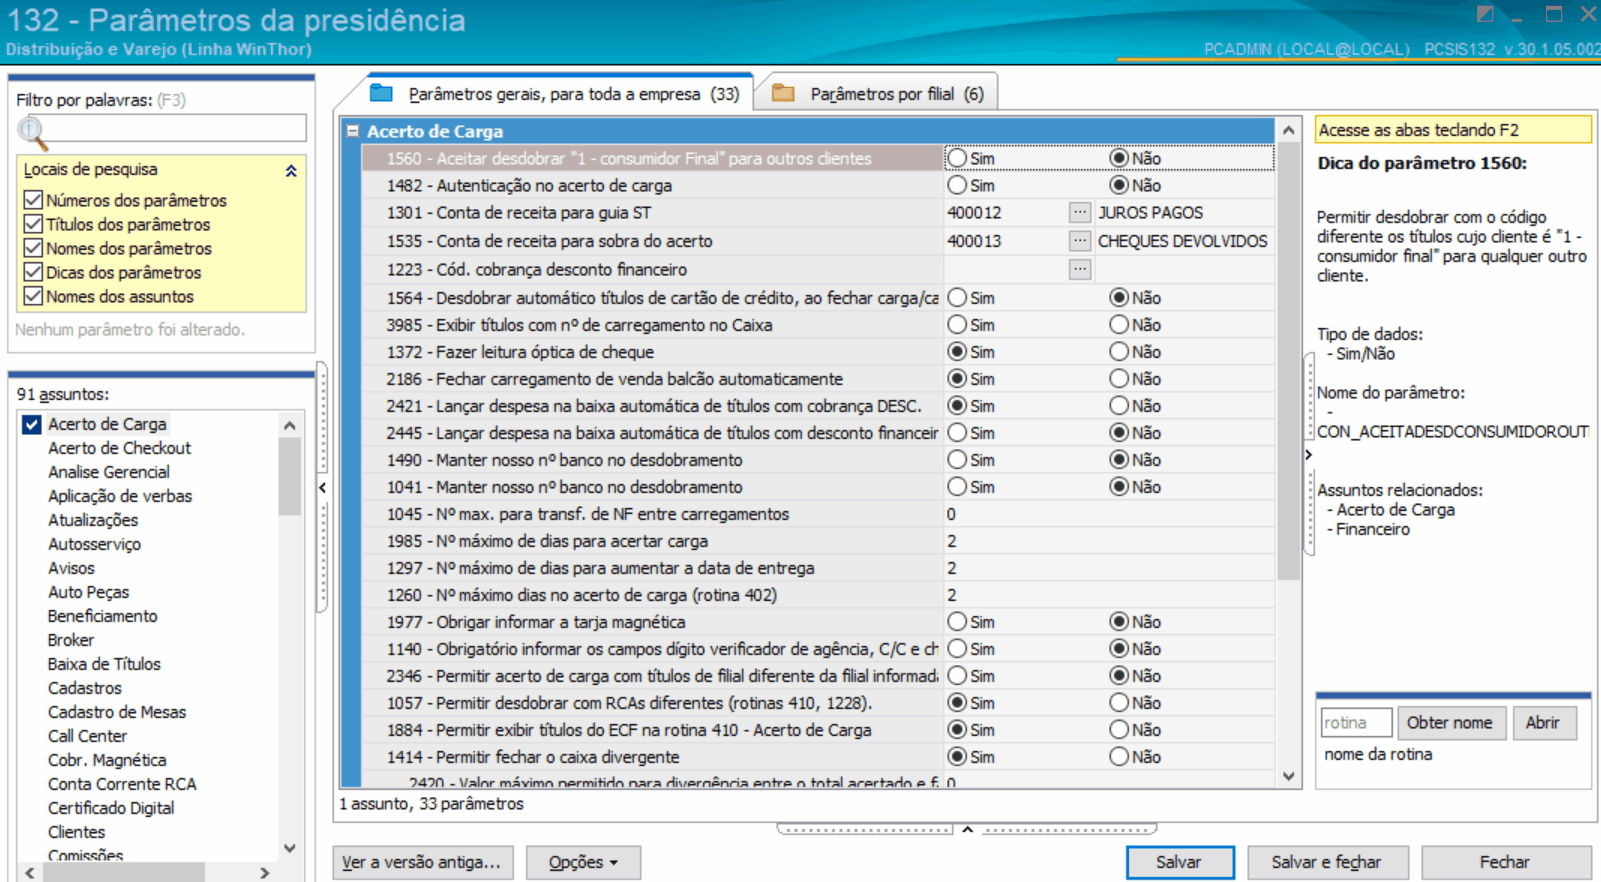This screenshot has height=882, width=1601.
Task: Click the subjects list scroll up arrow
Action: tap(290, 425)
